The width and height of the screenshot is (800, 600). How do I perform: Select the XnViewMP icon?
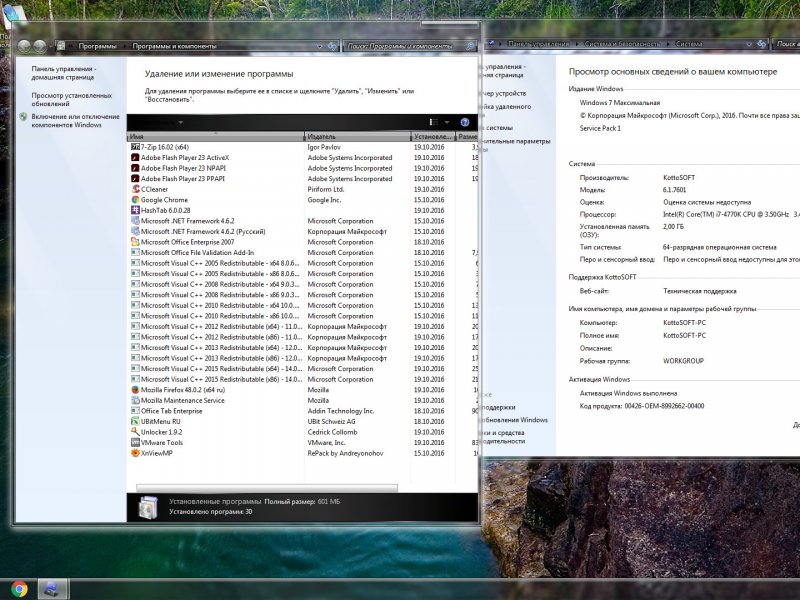click(x=135, y=453)
